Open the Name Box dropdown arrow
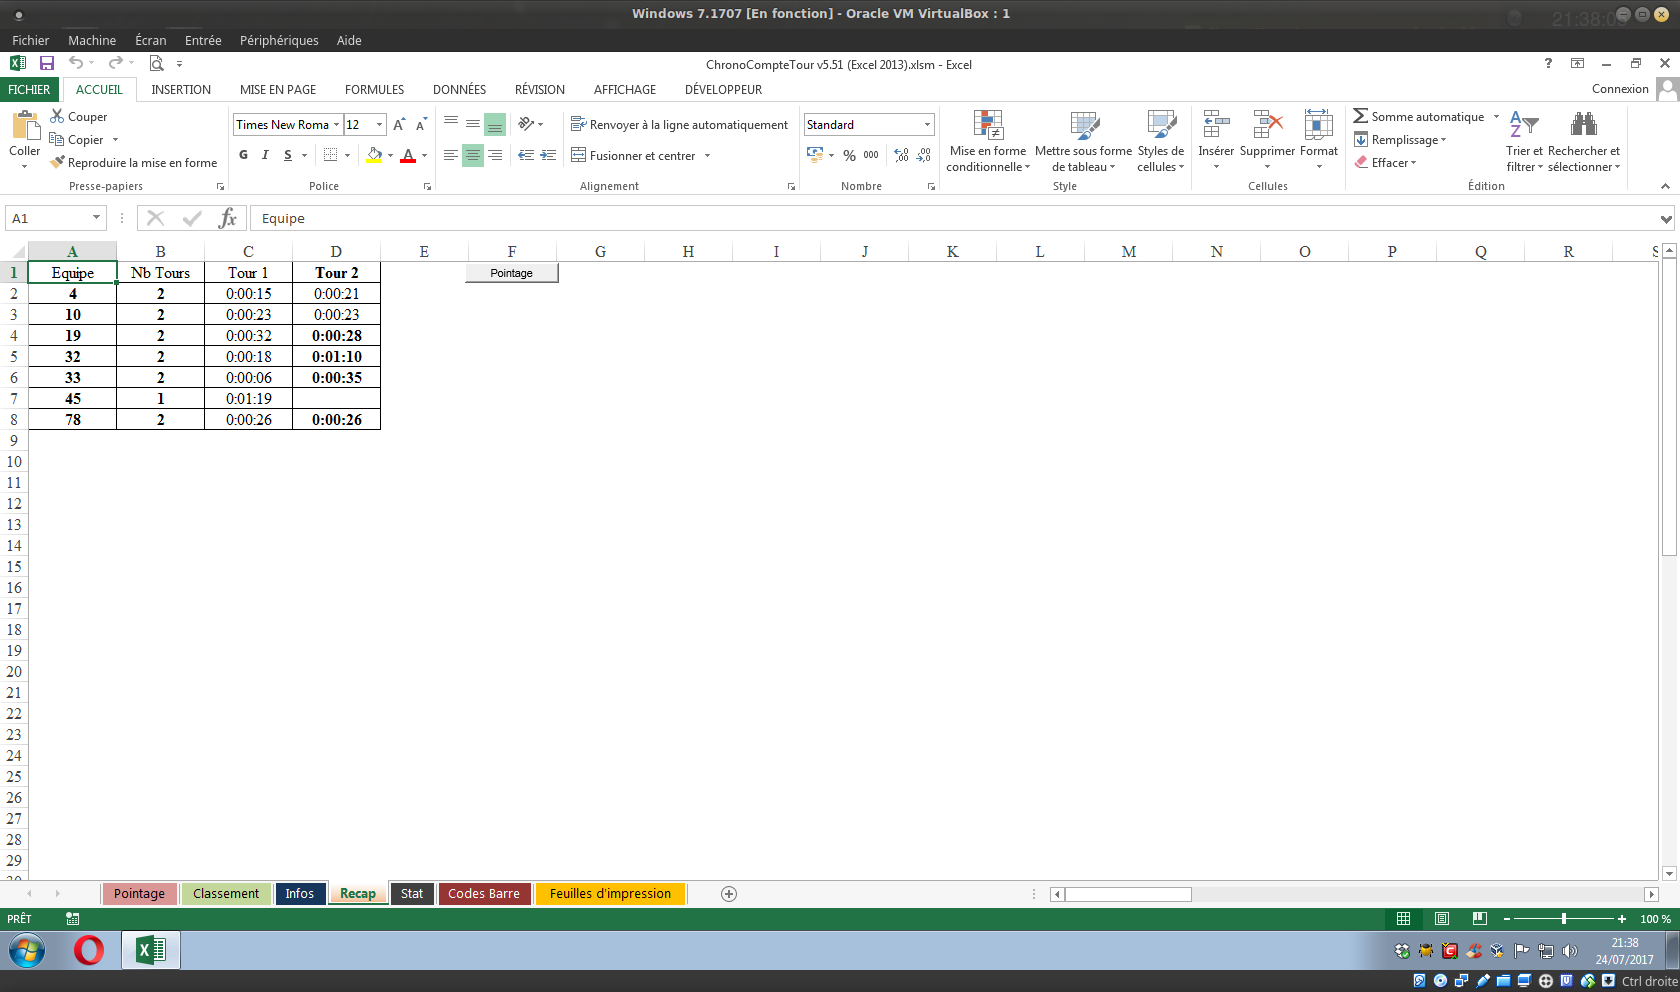The image size is (1680, 992). pyautogui.click(x=96, y=218)
